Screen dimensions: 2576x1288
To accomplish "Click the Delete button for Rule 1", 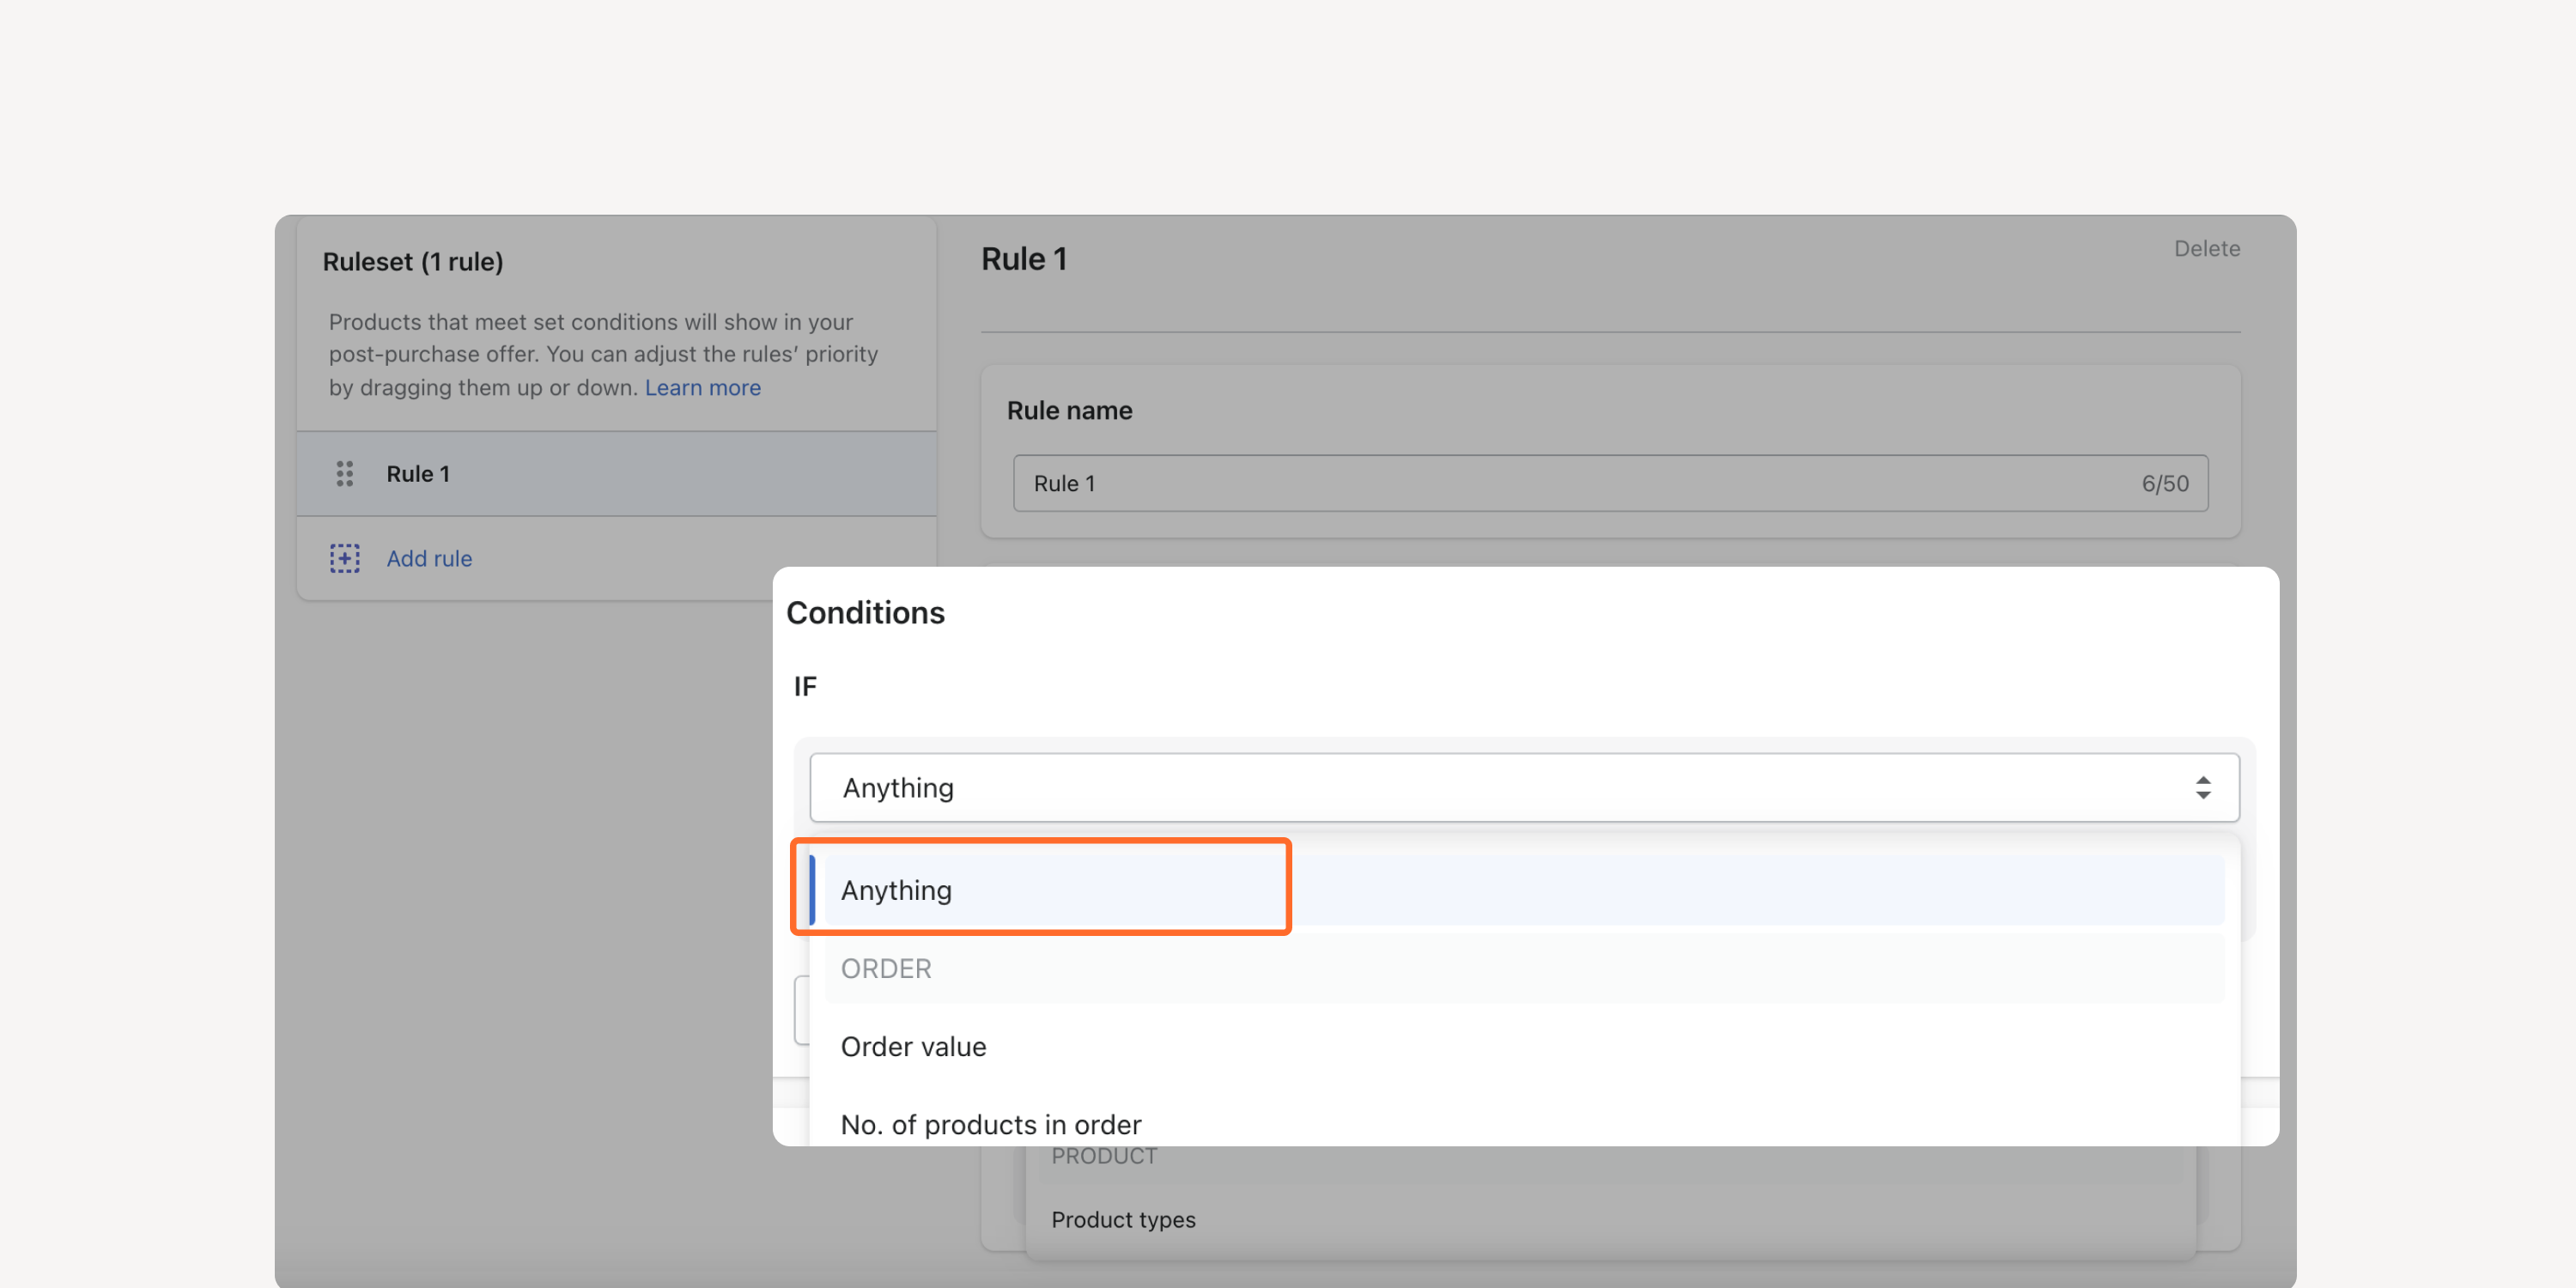I will (2206, 248).
